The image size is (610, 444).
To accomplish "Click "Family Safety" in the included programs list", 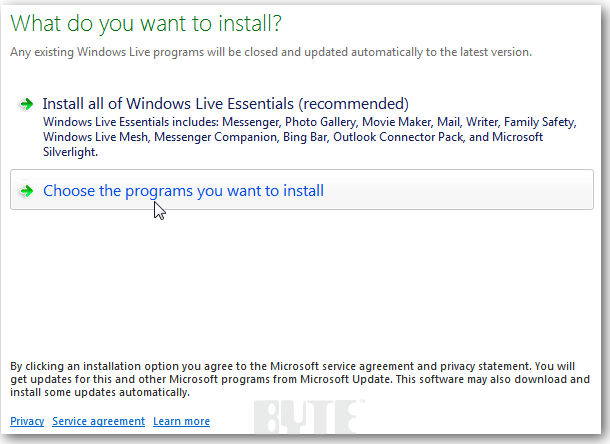I will [x=539, y=122].
